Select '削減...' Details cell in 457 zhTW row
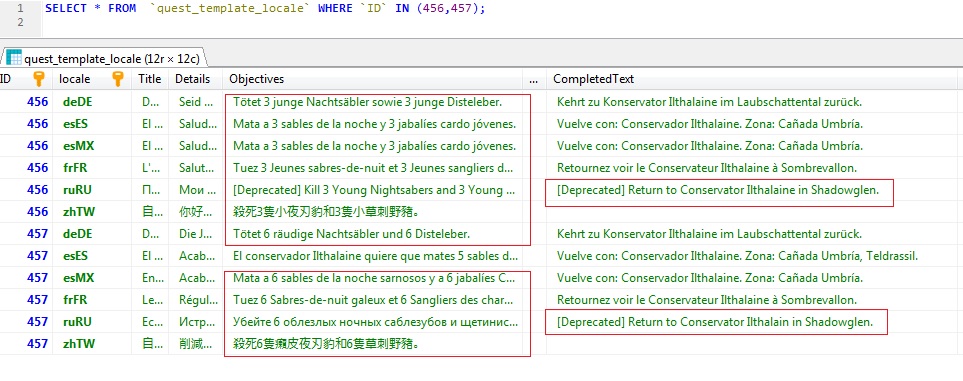Image resolution: width=963 pixels, height=381 pixels. pos(195,344)
